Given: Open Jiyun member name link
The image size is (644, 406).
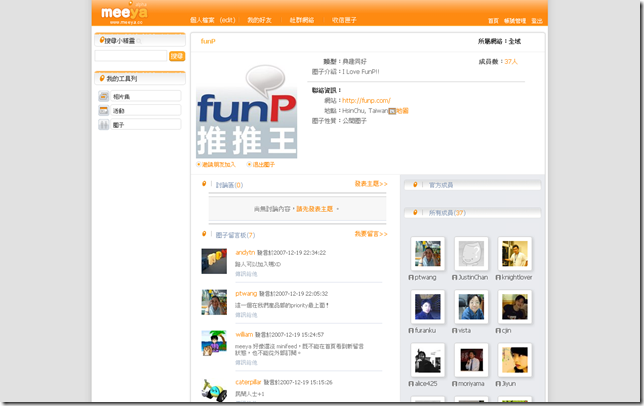Looking at the screenshot, I should click(508, 383).
